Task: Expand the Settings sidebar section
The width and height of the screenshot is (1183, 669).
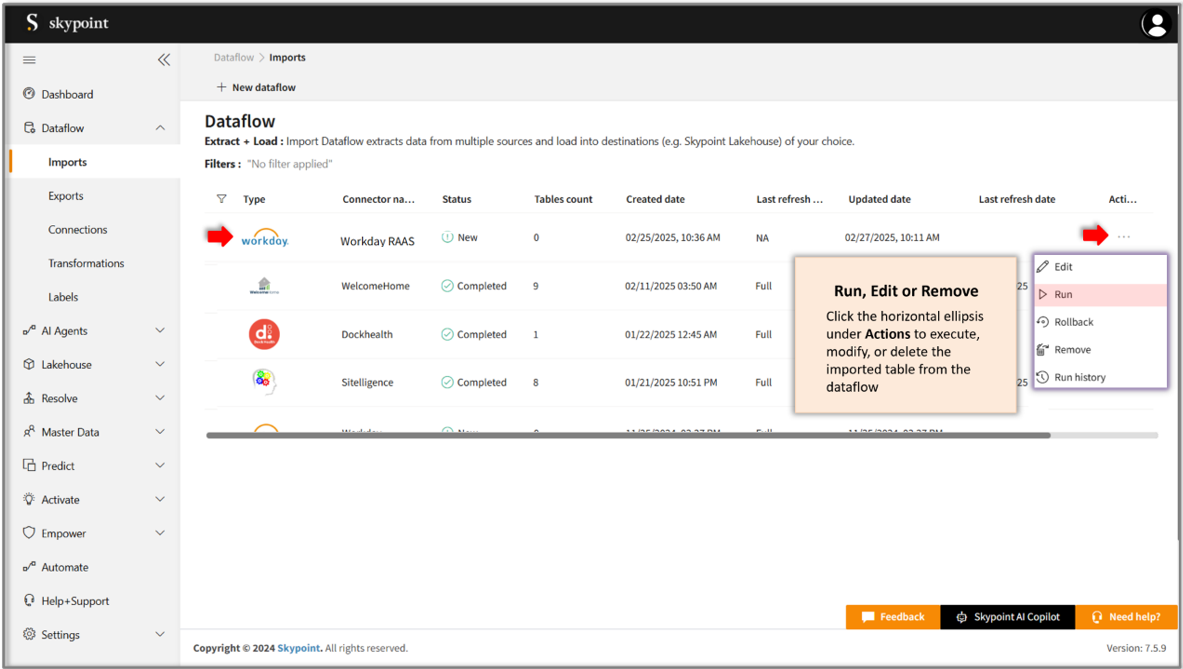Action: point(160,634)
